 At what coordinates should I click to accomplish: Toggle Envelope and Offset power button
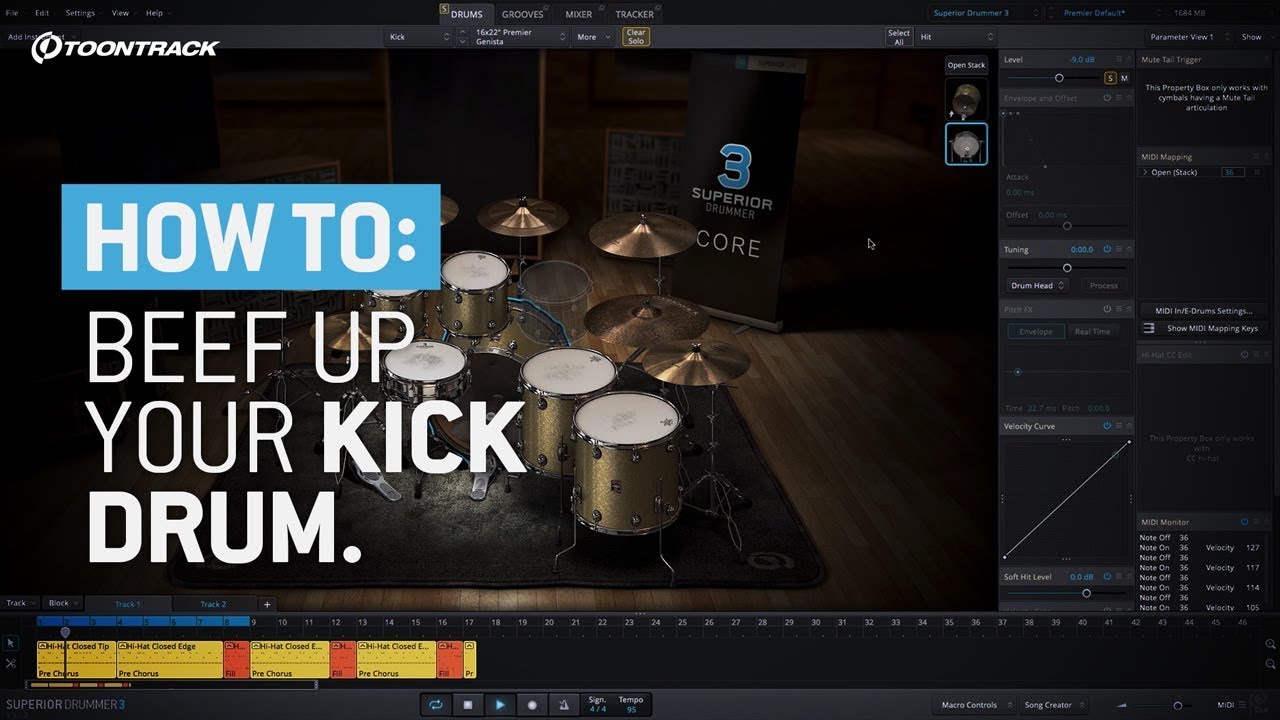click(1107, 98)
